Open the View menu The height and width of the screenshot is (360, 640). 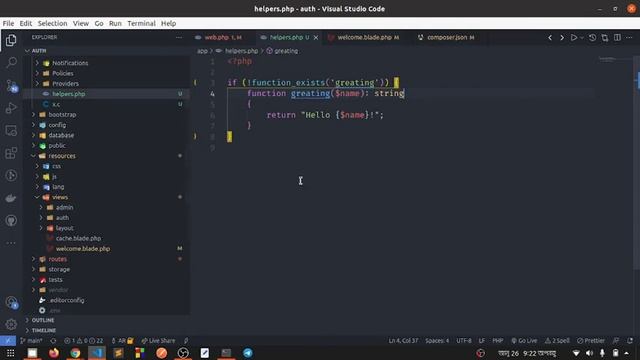81,23
